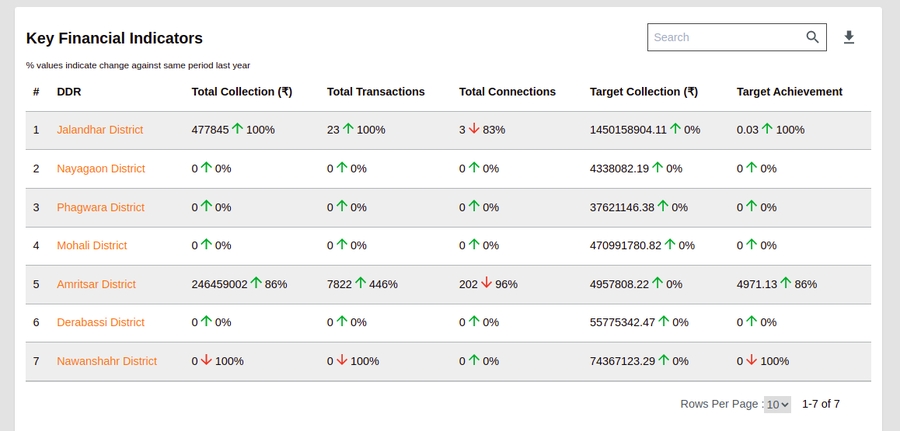Screen dimensions: 900x431
Task: Click the DDR column header
Action: [69, 92]
